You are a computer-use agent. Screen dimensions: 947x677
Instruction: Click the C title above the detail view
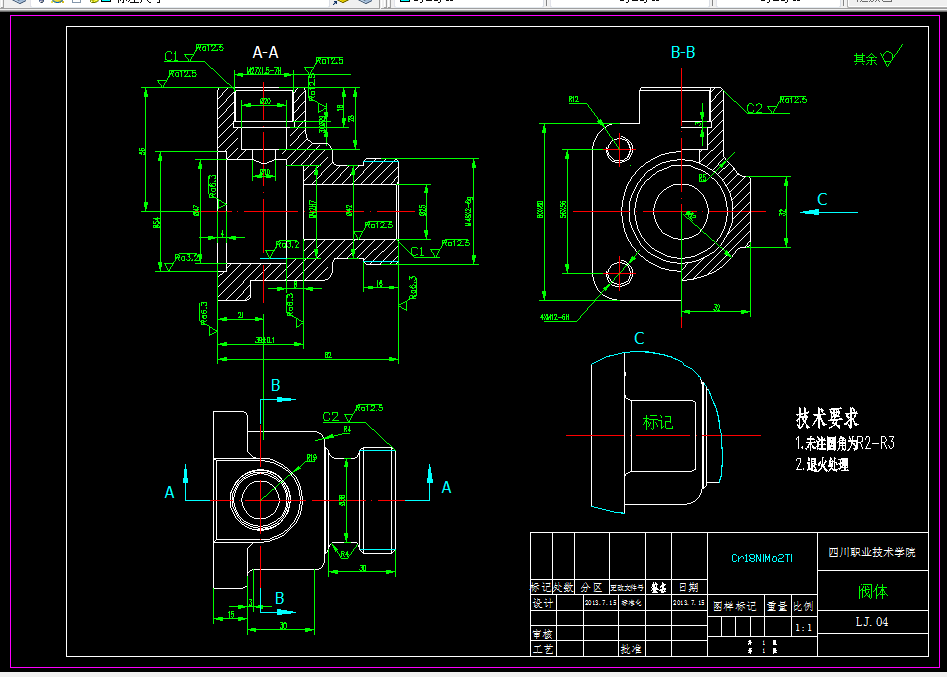pyautogui.click(x=639, y=338)
